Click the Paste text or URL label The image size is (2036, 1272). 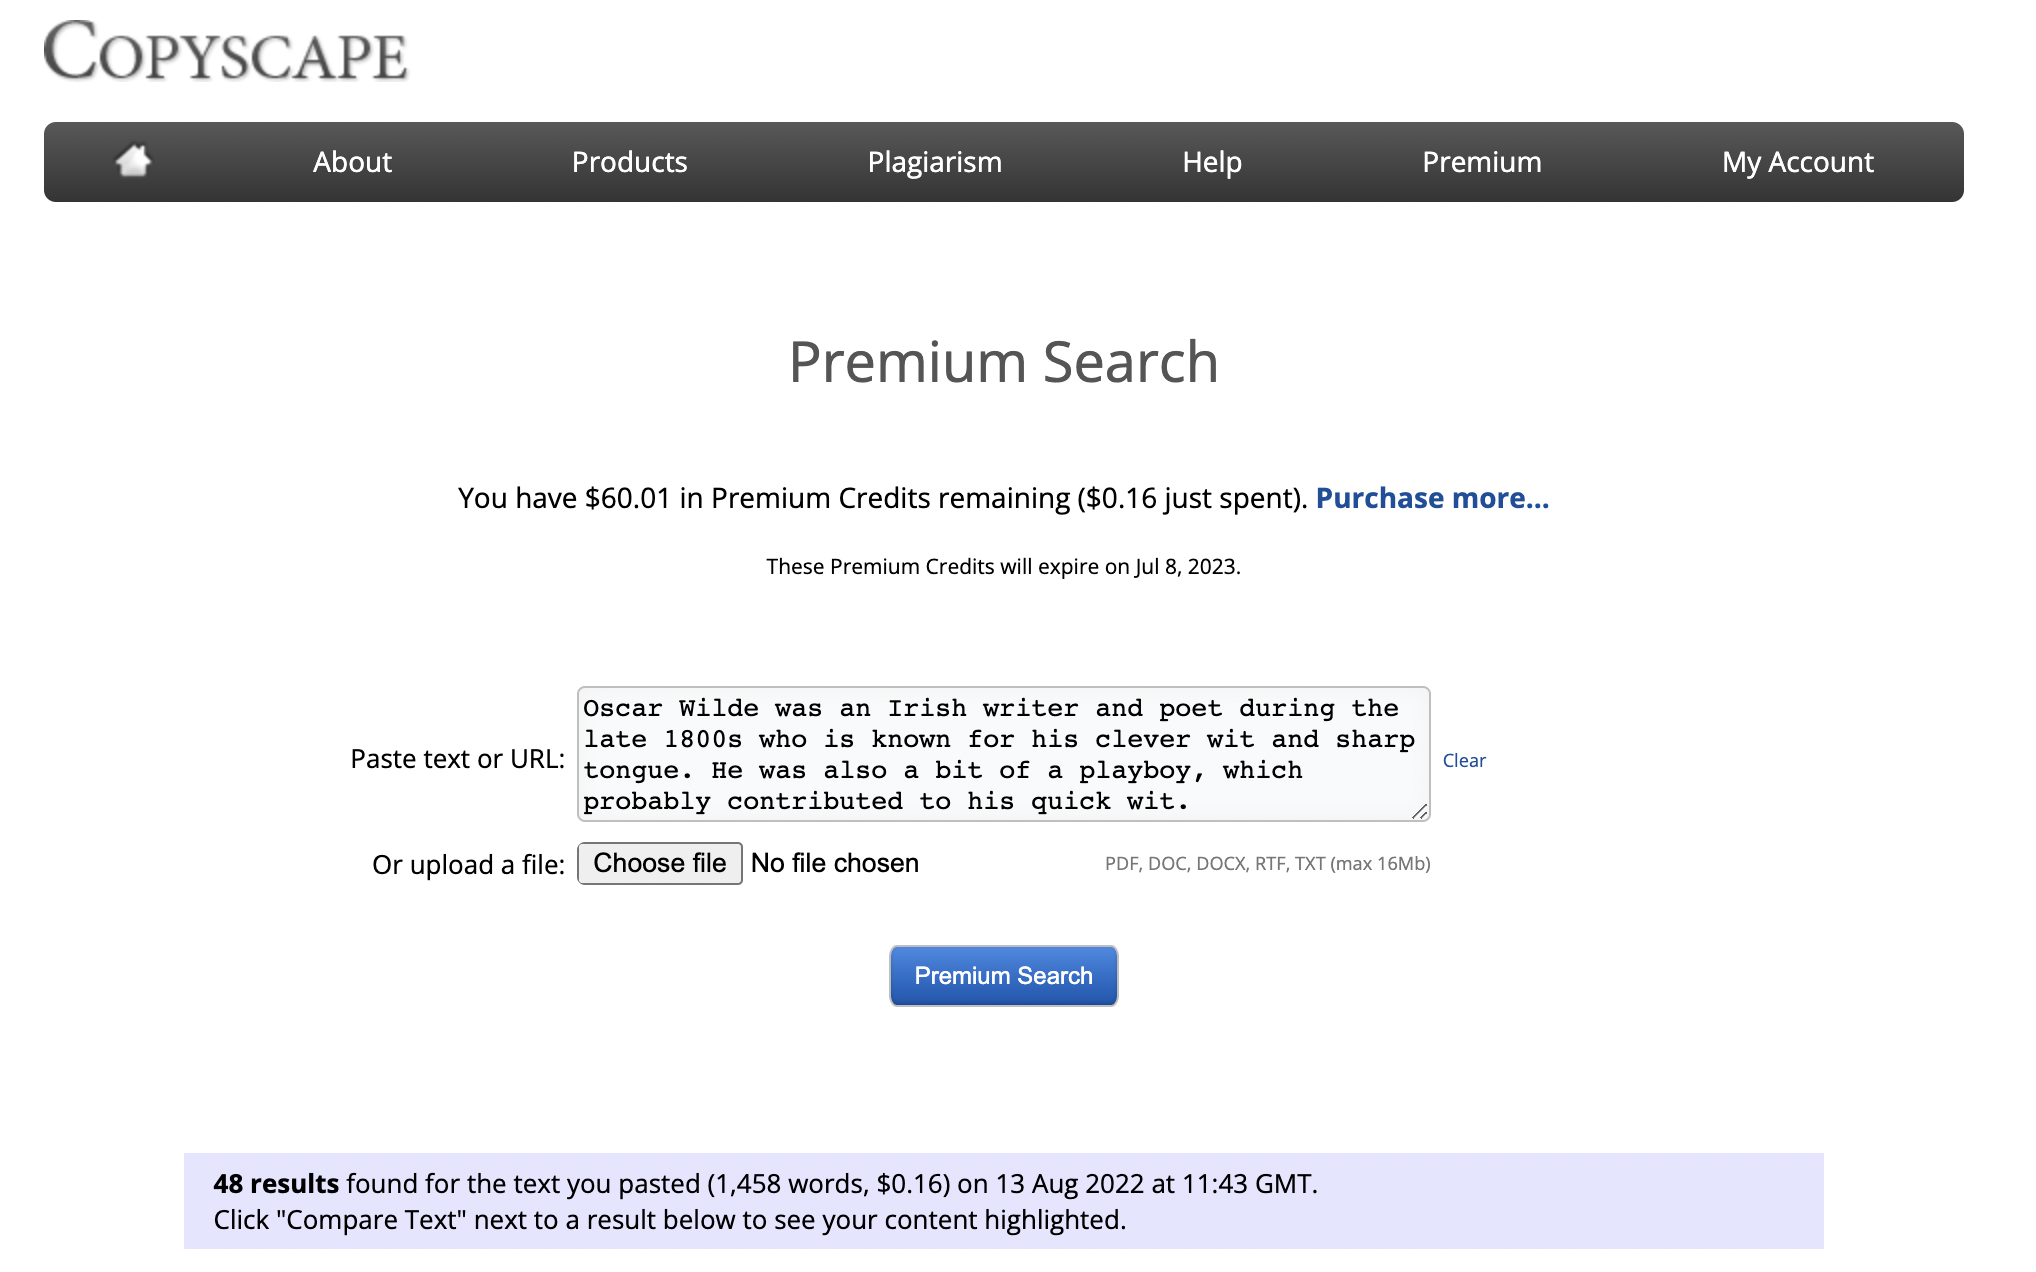click(x=457, y=759)
